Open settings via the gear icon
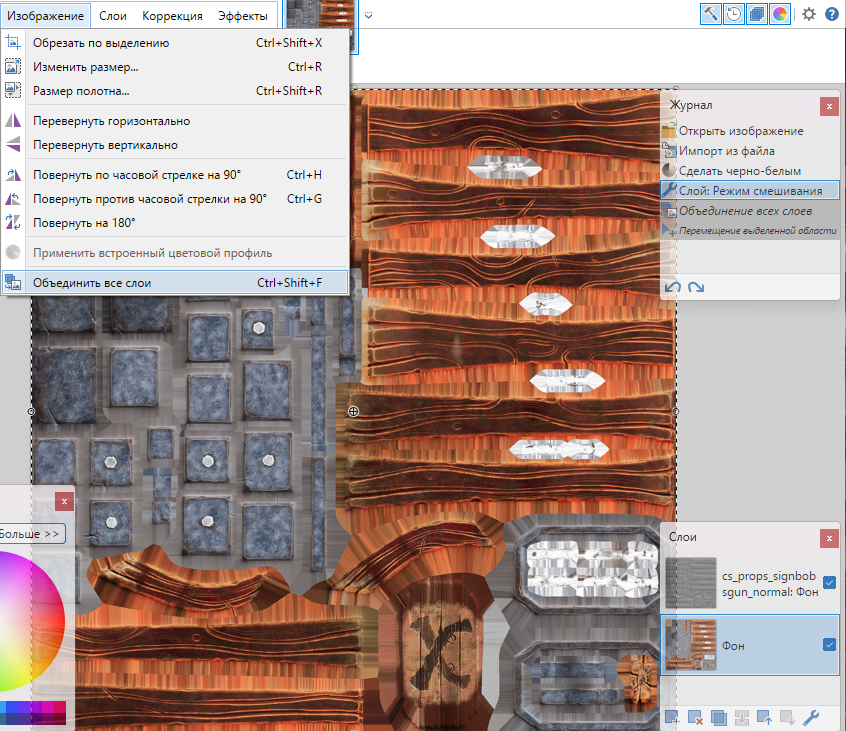The width and height of the screenshot is (846, 731). (x=809, y=14)
